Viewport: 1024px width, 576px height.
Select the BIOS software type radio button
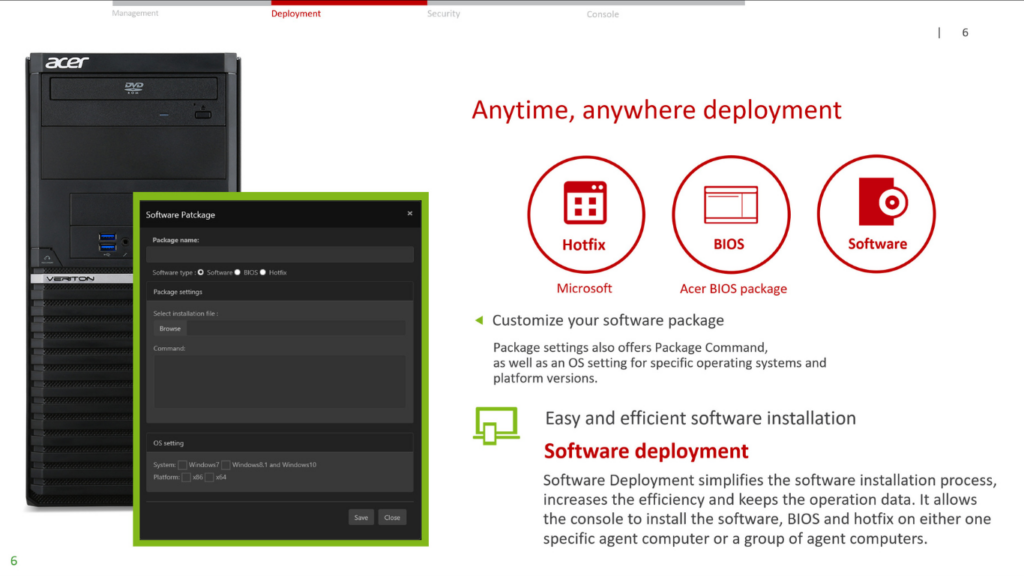click(x=238, y=272)
